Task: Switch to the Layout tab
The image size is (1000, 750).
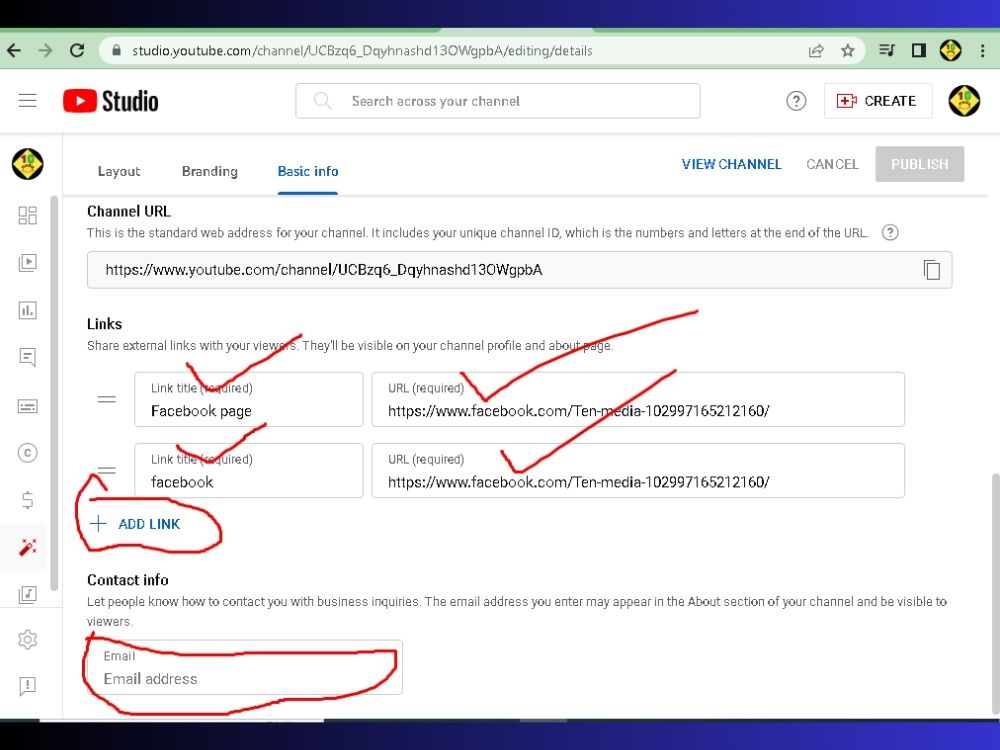Action: 119,171
